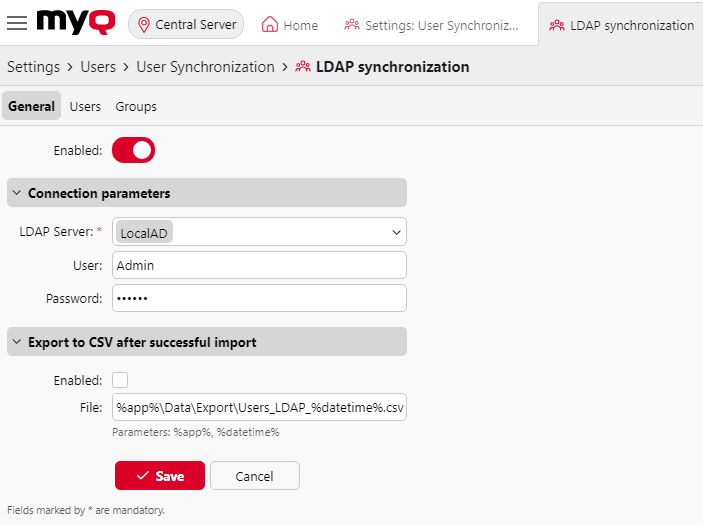This screenshot has width=703, height=525.
Task: Collapse Export to CSV after successful import section
Action: tap(17, 342)
